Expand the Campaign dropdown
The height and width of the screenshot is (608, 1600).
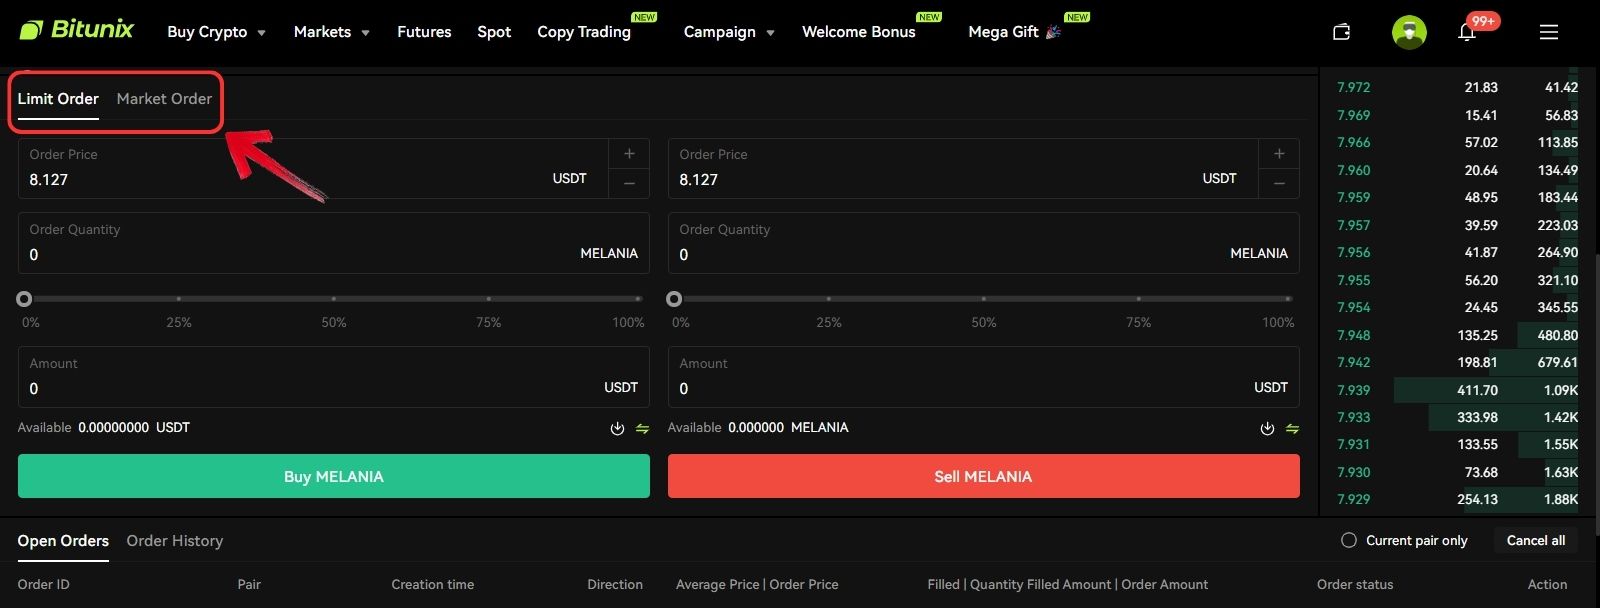point(729,32)
